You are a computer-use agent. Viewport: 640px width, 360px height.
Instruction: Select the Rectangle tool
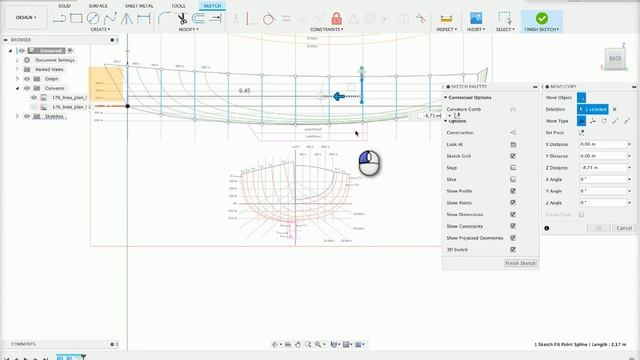[76, 18]
